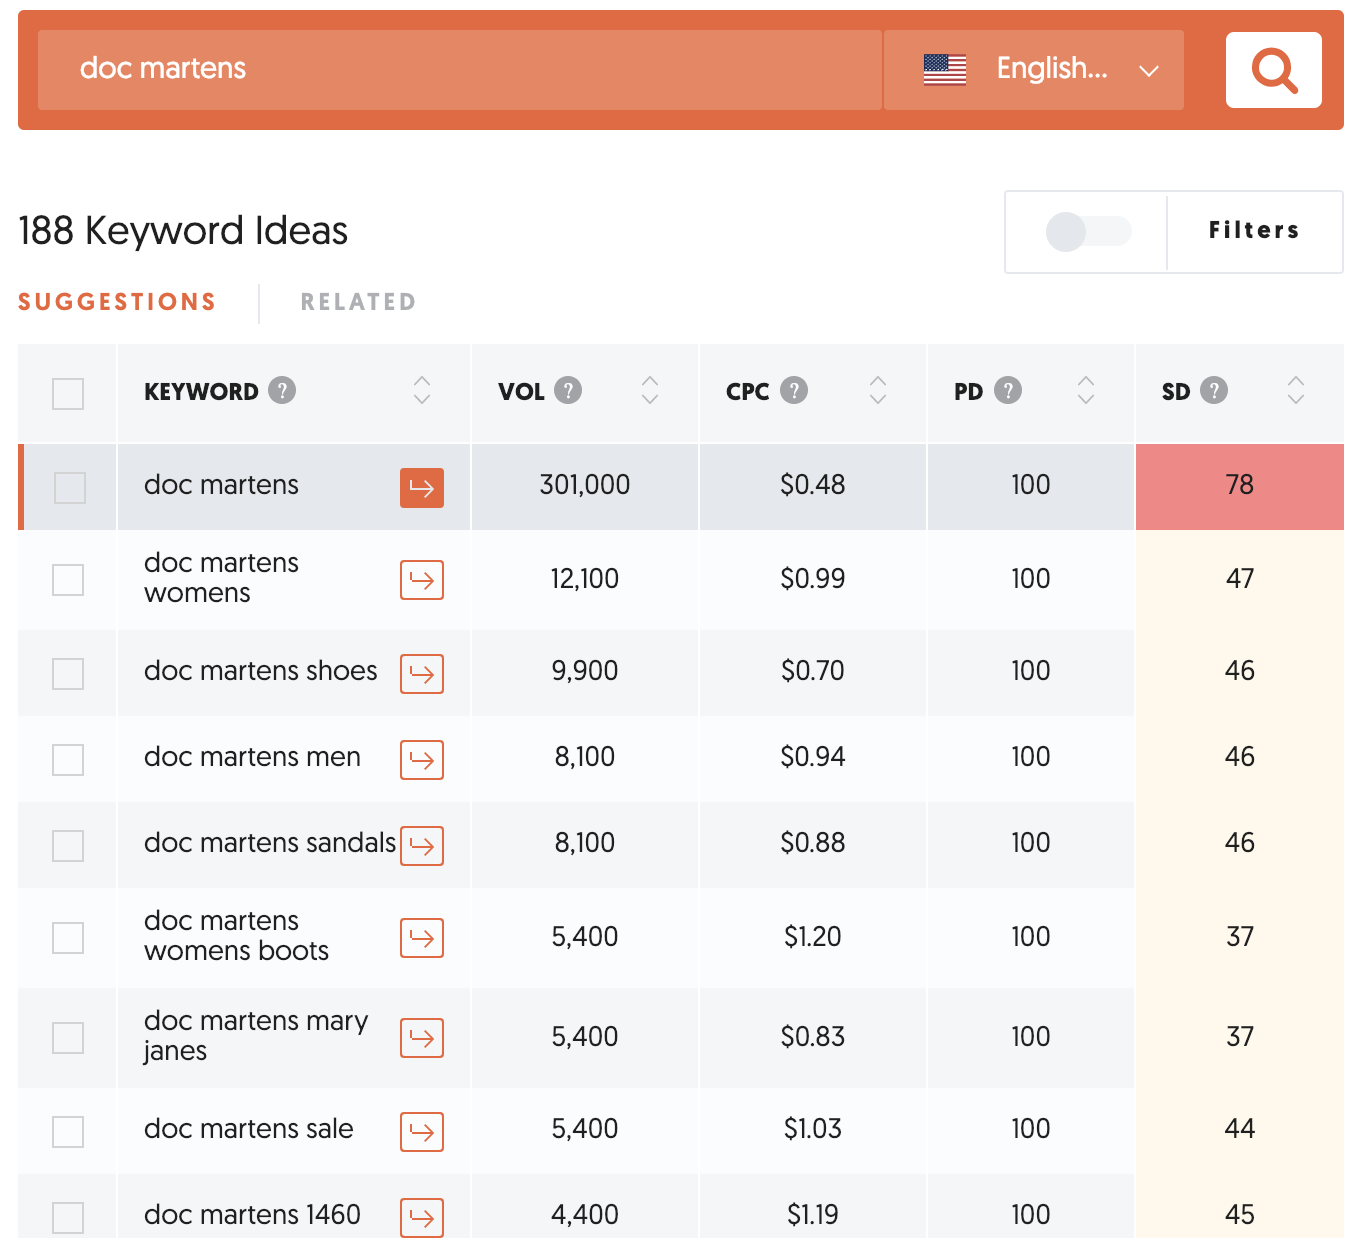Click the keyword text doc martens shoes
The image size is (1366, 1260).
(261, 671)
